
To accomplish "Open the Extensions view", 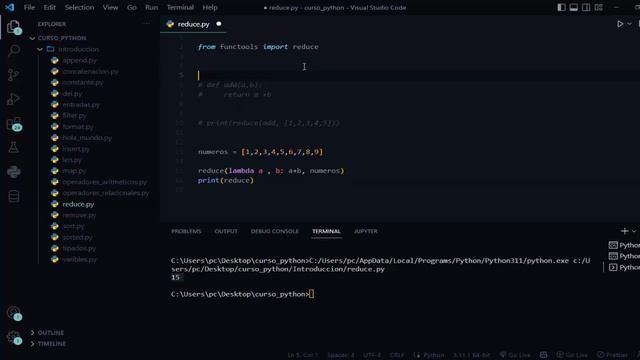I will pos(13,124).
